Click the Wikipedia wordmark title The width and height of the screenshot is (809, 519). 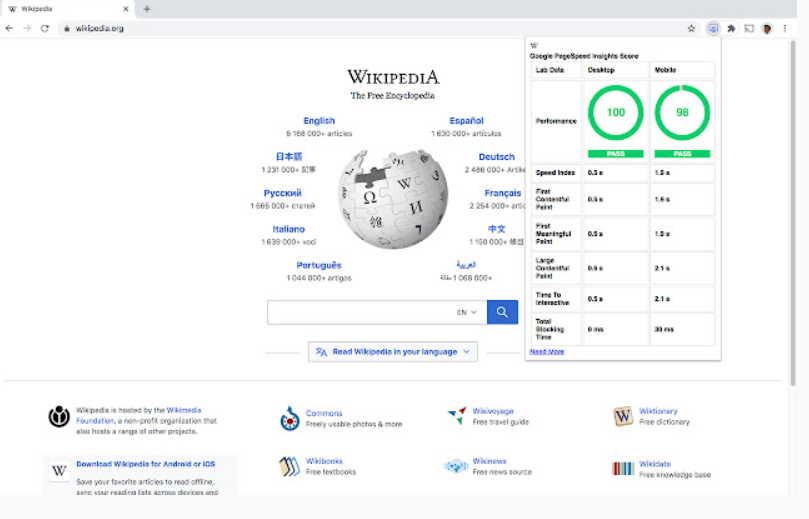(x=393, y=77)
